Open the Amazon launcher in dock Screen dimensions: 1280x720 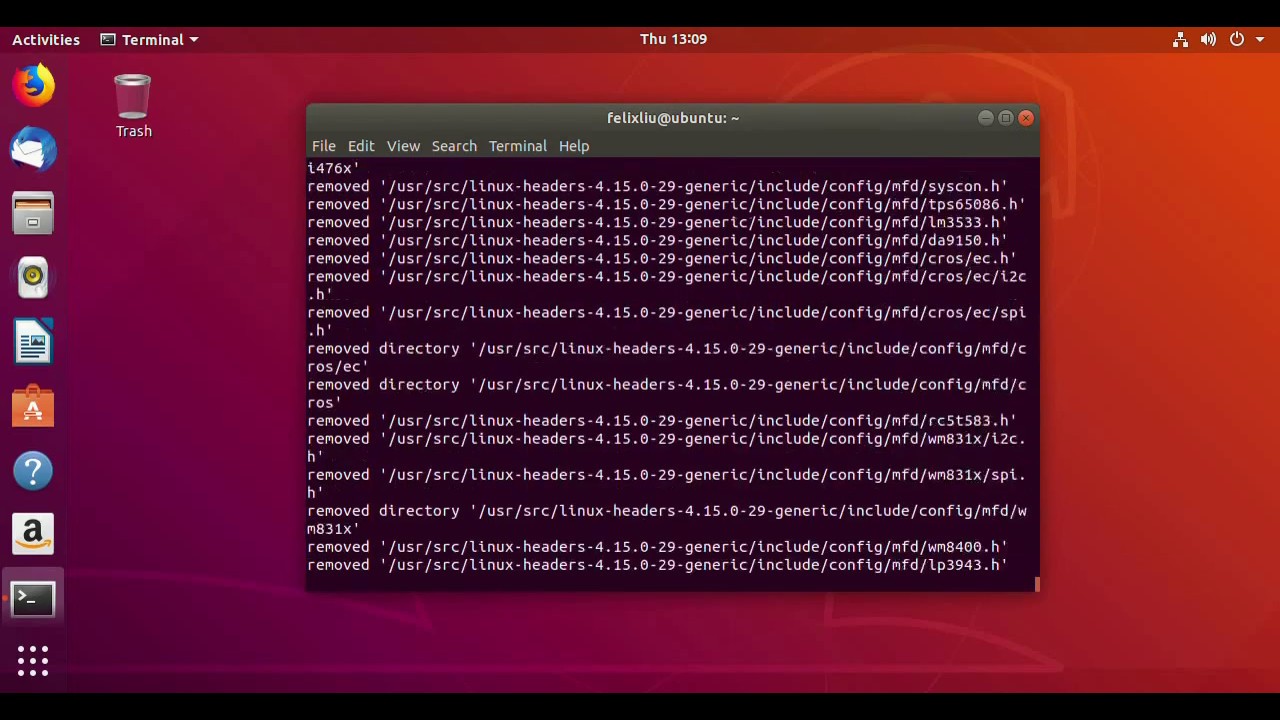tap(33, 534)
